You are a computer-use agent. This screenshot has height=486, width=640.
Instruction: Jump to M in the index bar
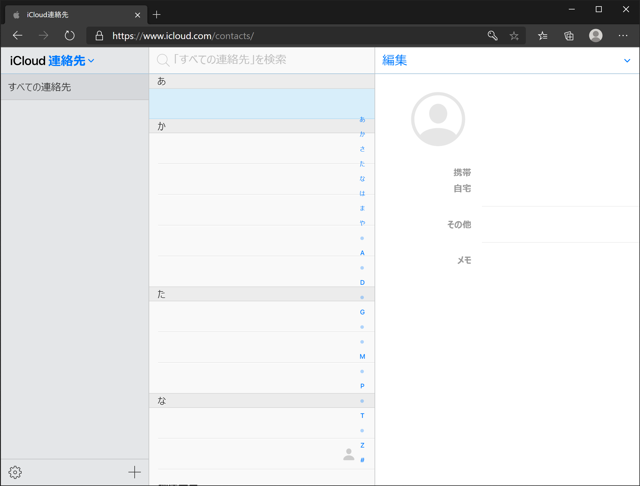click(x=362, y=357)
